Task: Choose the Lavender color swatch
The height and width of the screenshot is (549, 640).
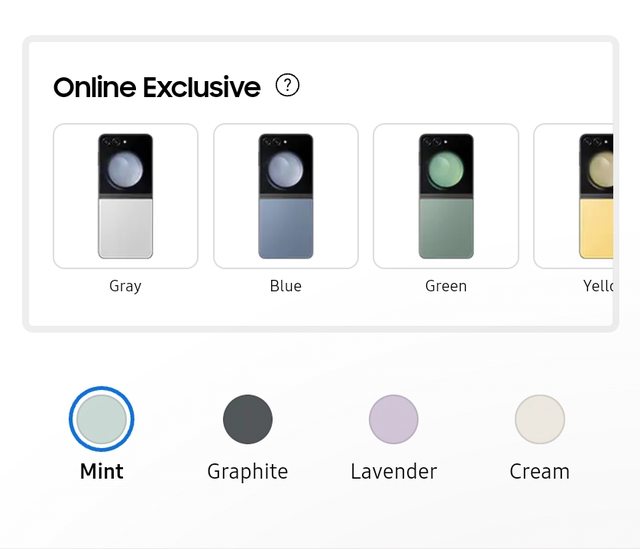Action: point(393,419)
